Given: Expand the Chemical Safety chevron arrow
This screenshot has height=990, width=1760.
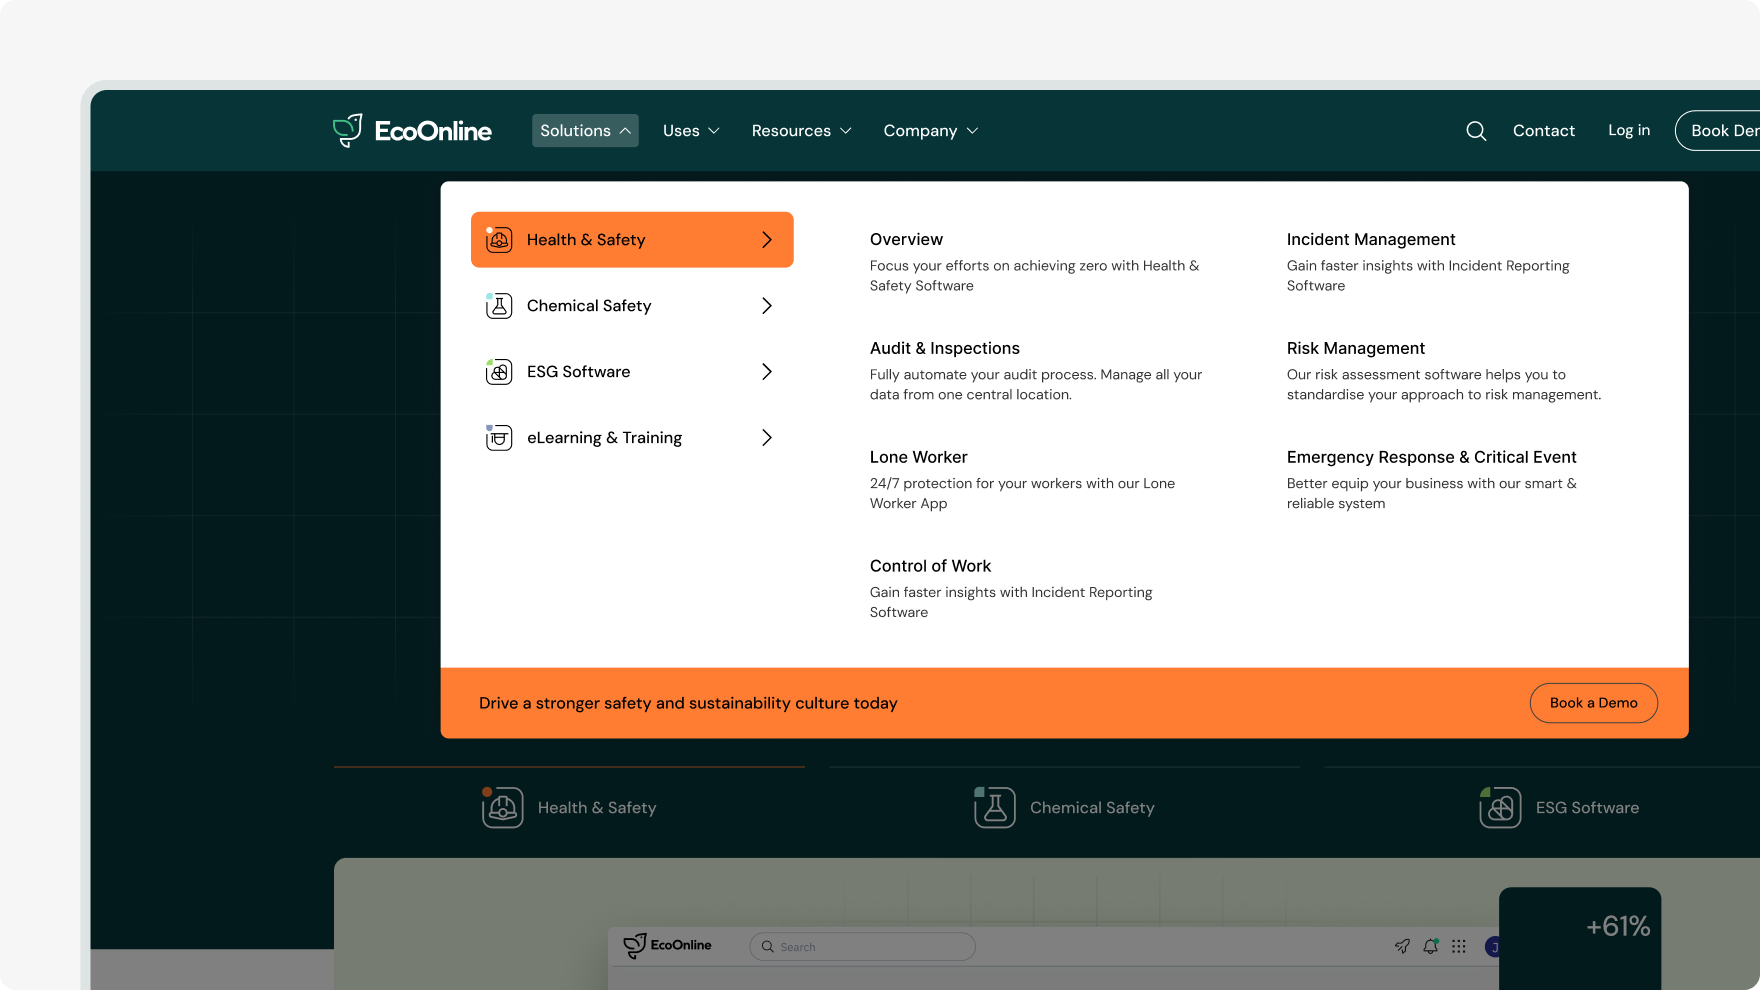Looking at the screenshot, I should pyautogui.click(x=767, y=306).
